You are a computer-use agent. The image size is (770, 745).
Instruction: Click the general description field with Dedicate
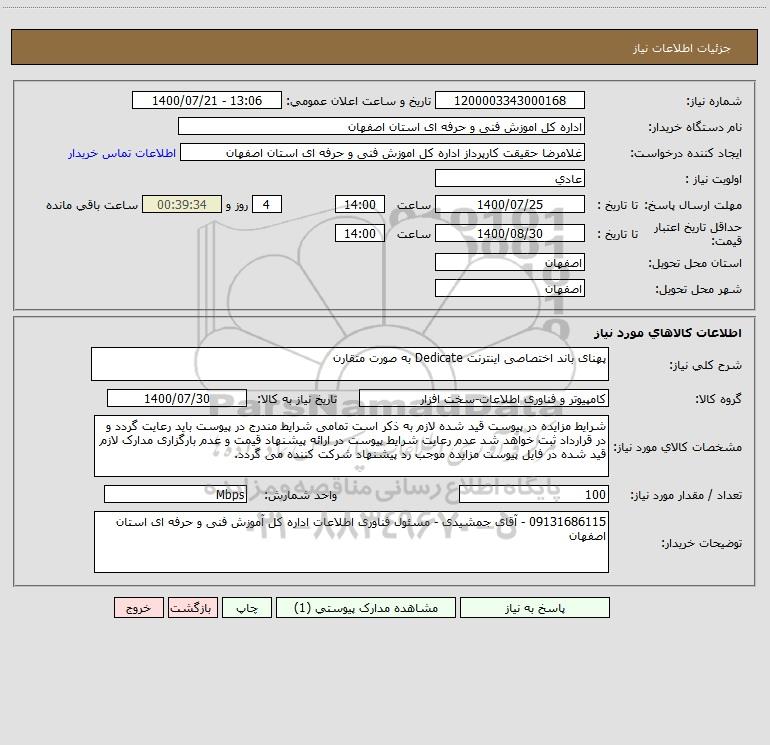pos(350,364)
